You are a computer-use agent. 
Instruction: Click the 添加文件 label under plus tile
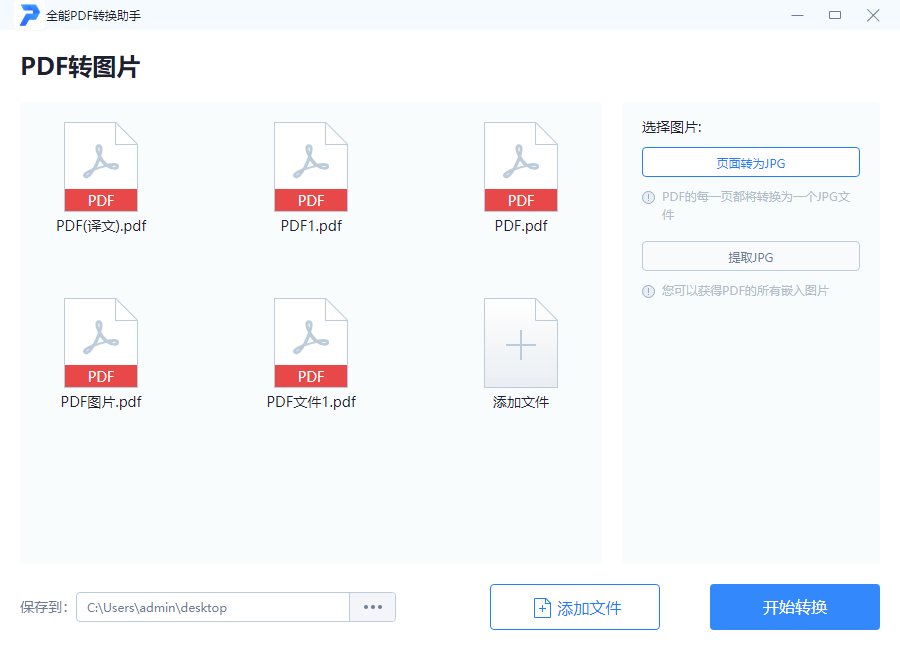coord(521,402)
